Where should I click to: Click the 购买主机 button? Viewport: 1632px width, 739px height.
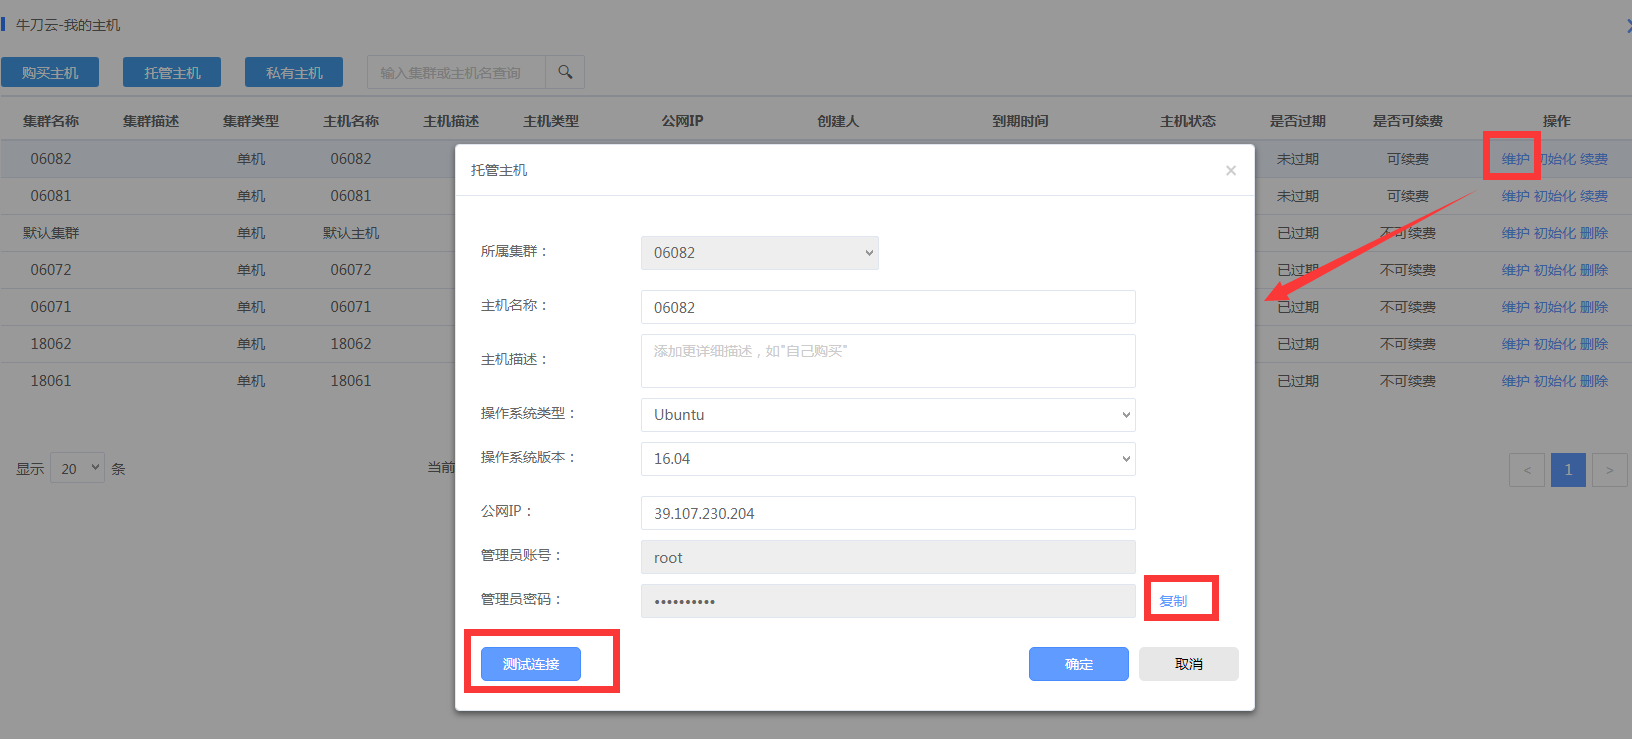coord(50,72)
